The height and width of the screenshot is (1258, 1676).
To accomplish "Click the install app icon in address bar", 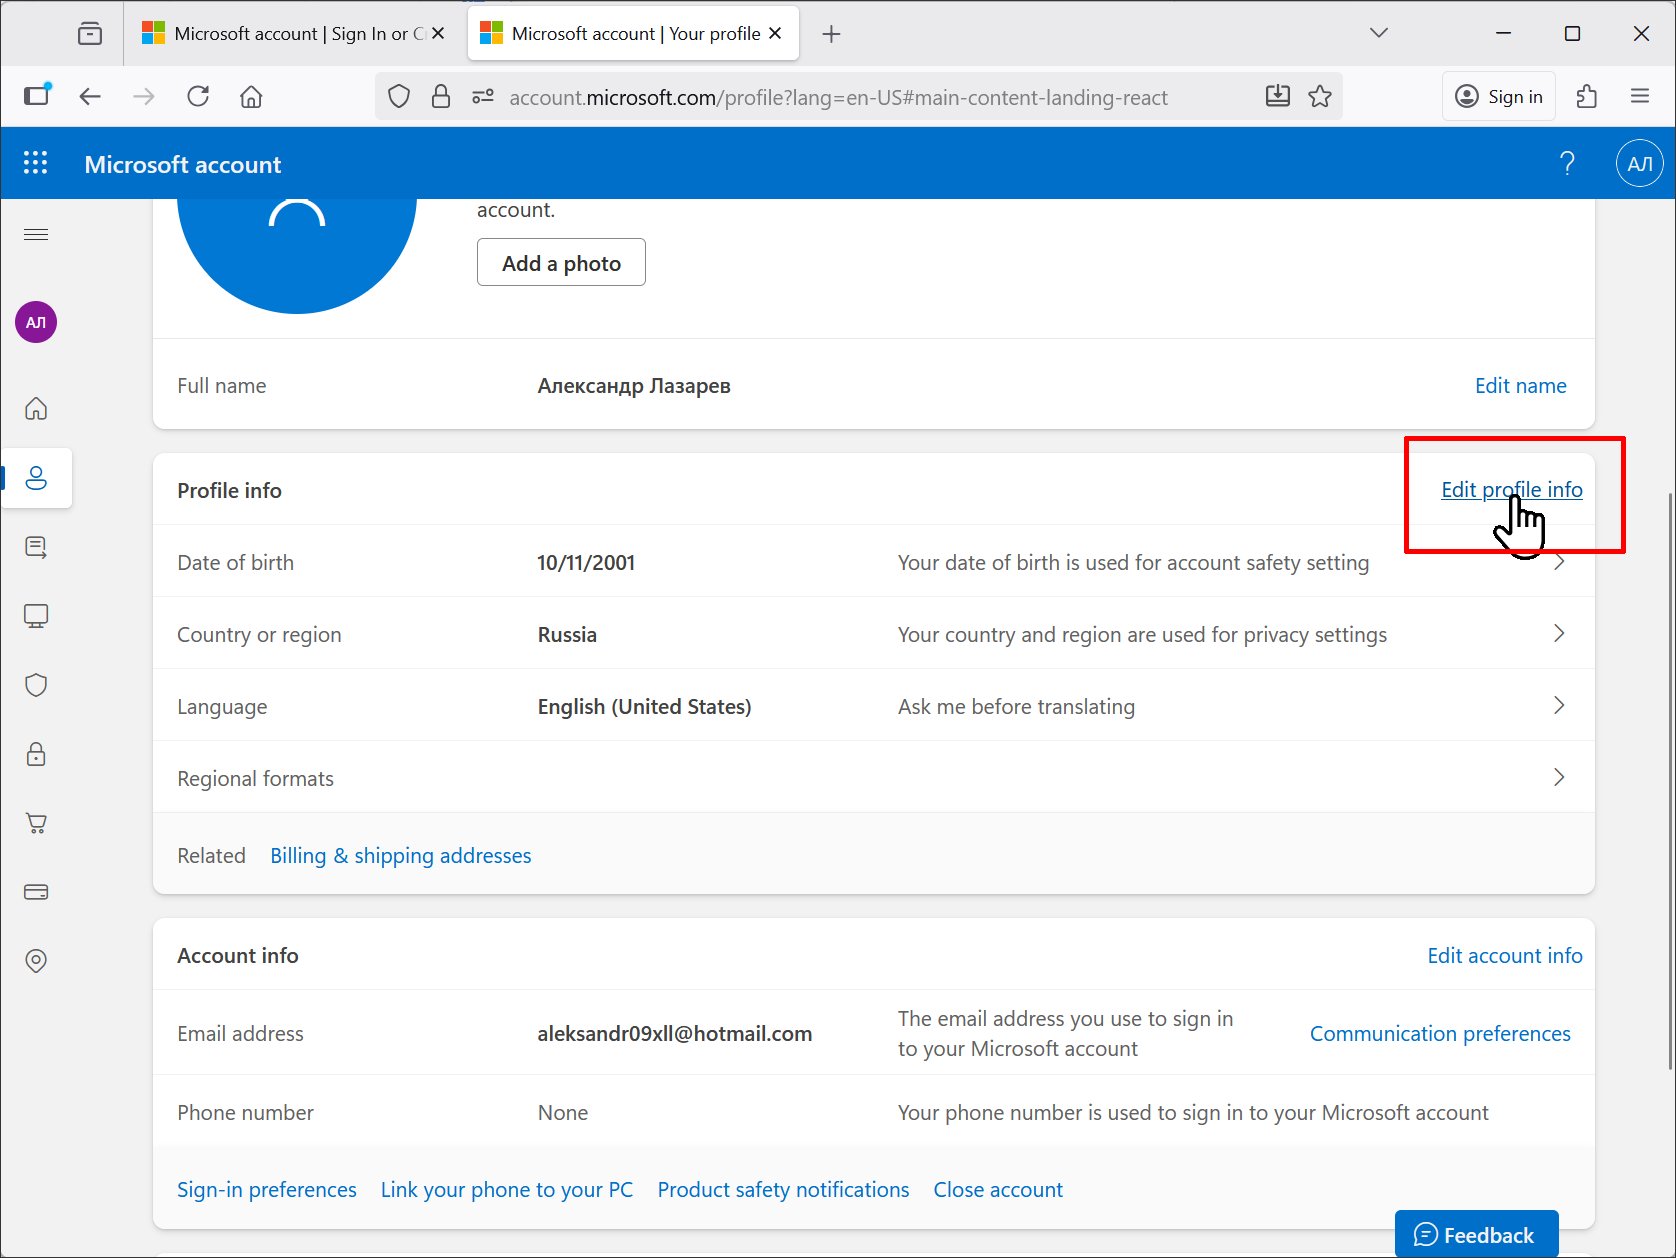I will click(1278, 96).
